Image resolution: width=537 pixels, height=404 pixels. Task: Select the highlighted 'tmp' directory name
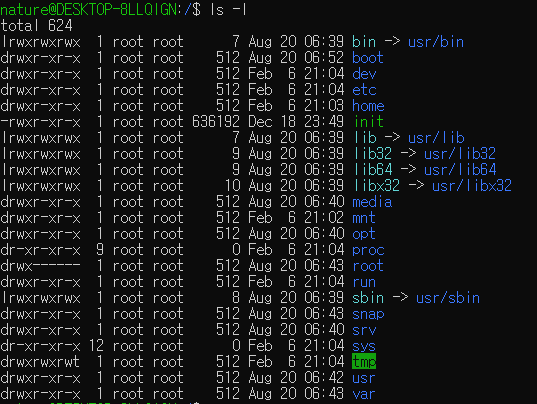coord(364,362)
